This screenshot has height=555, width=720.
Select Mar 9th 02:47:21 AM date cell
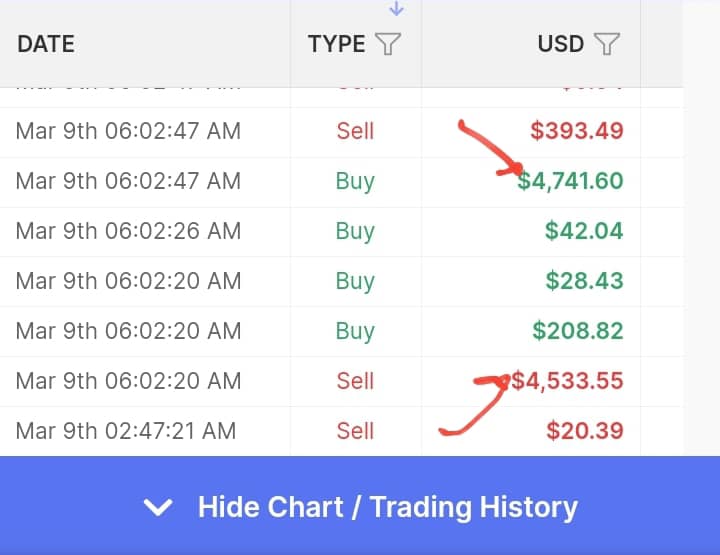pyautogui.click(x=126, y=431)
